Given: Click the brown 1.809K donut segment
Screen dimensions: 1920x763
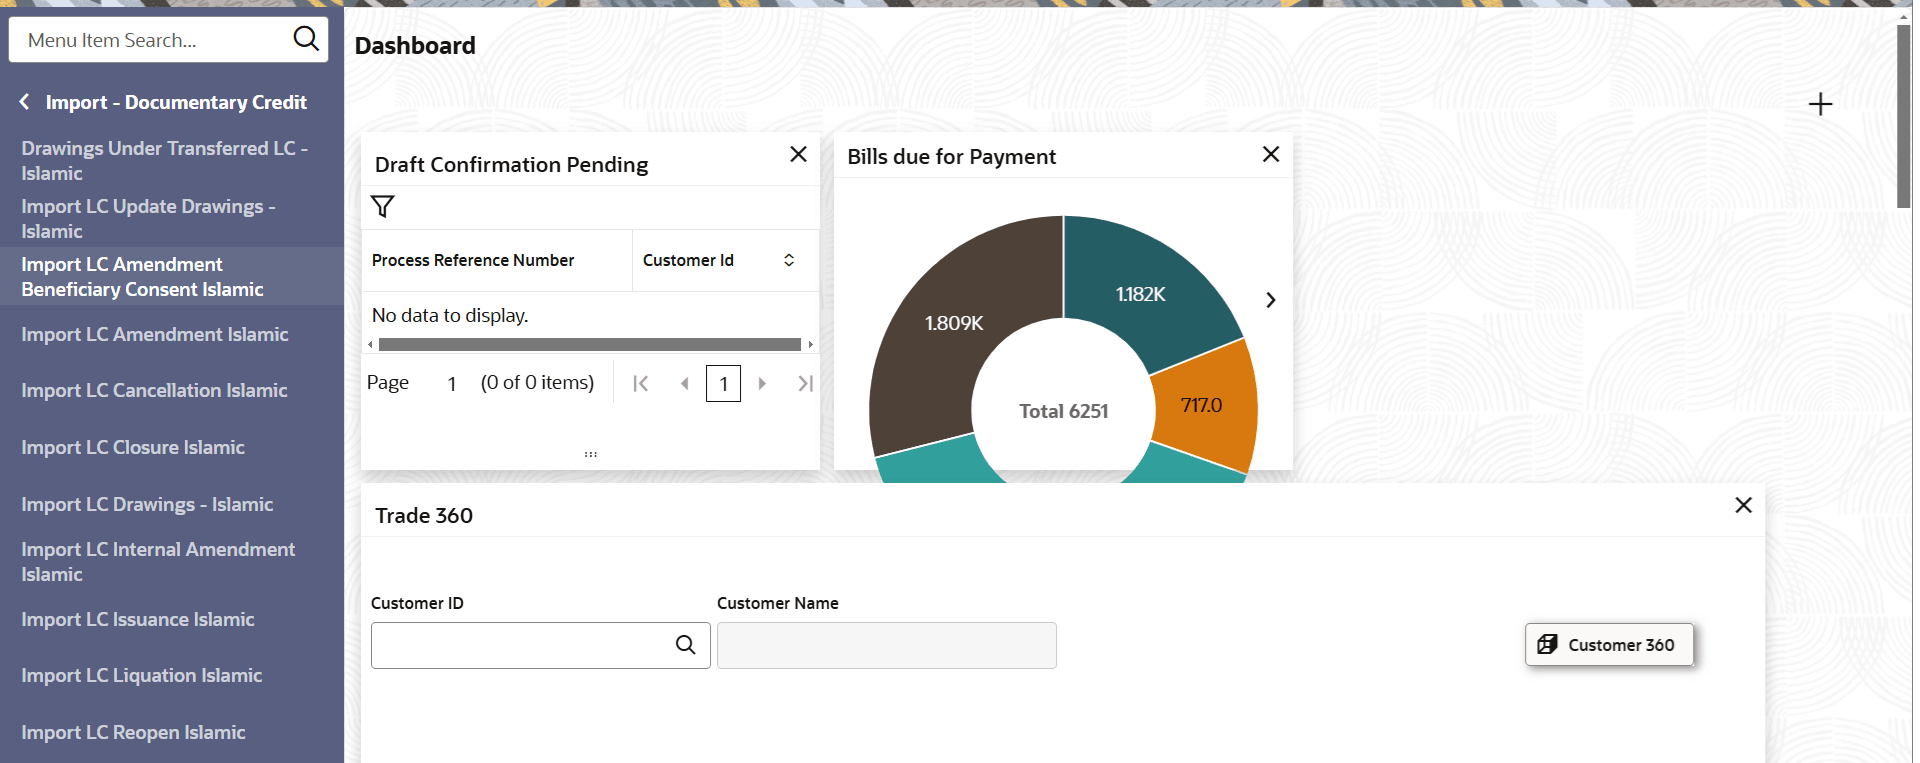Looking at the screenshot, I should tap(953, 323).
